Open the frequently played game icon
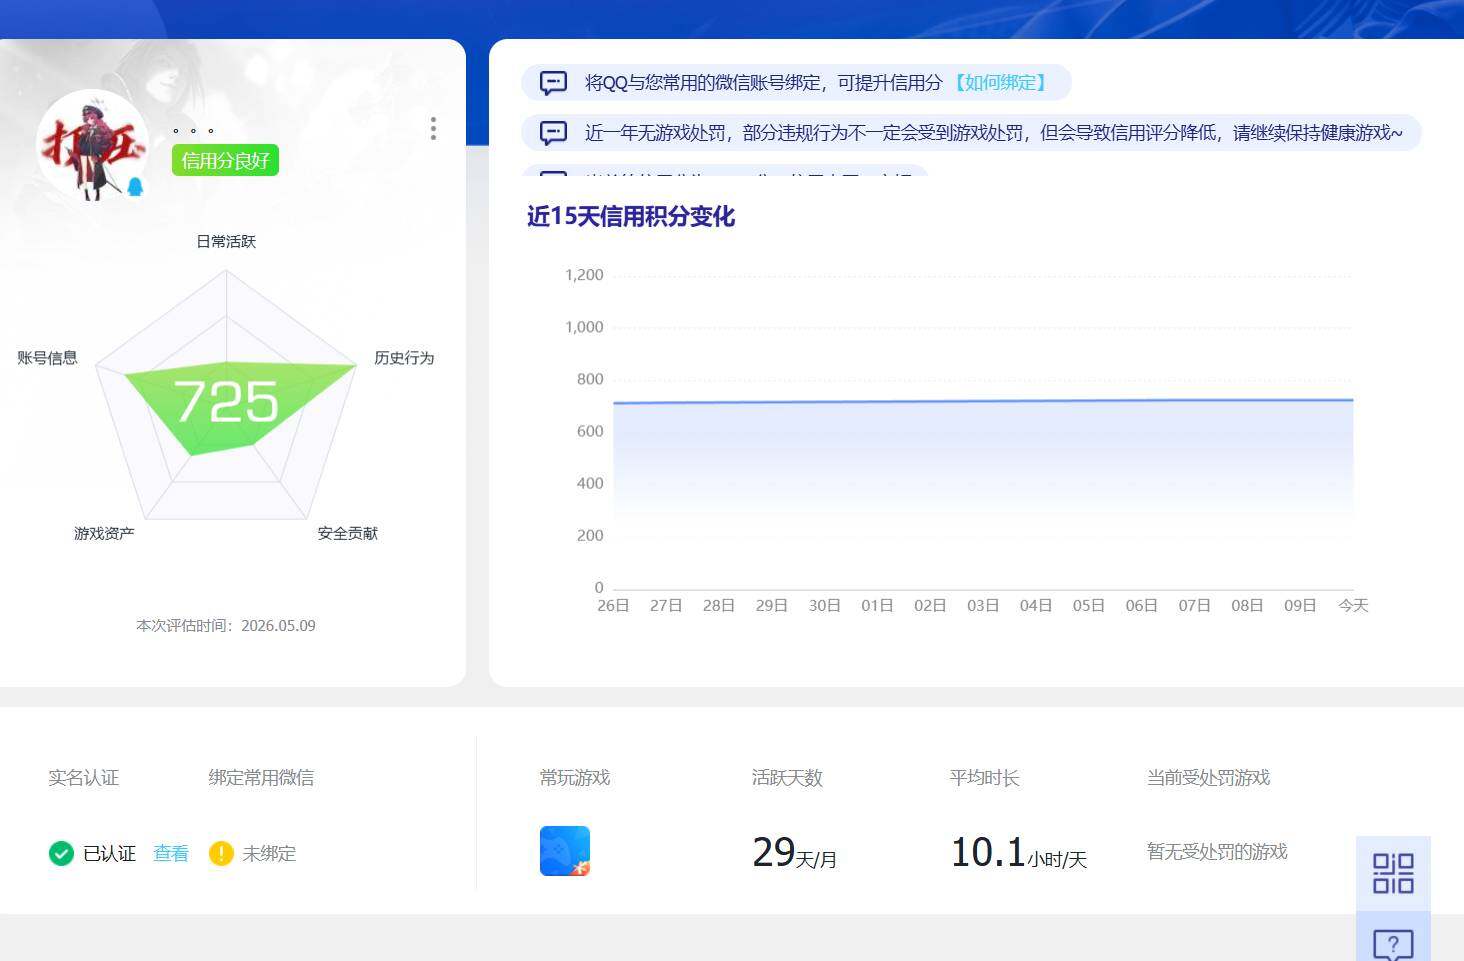The width and height of the screenshot is (1464, 961). (565, 851)
